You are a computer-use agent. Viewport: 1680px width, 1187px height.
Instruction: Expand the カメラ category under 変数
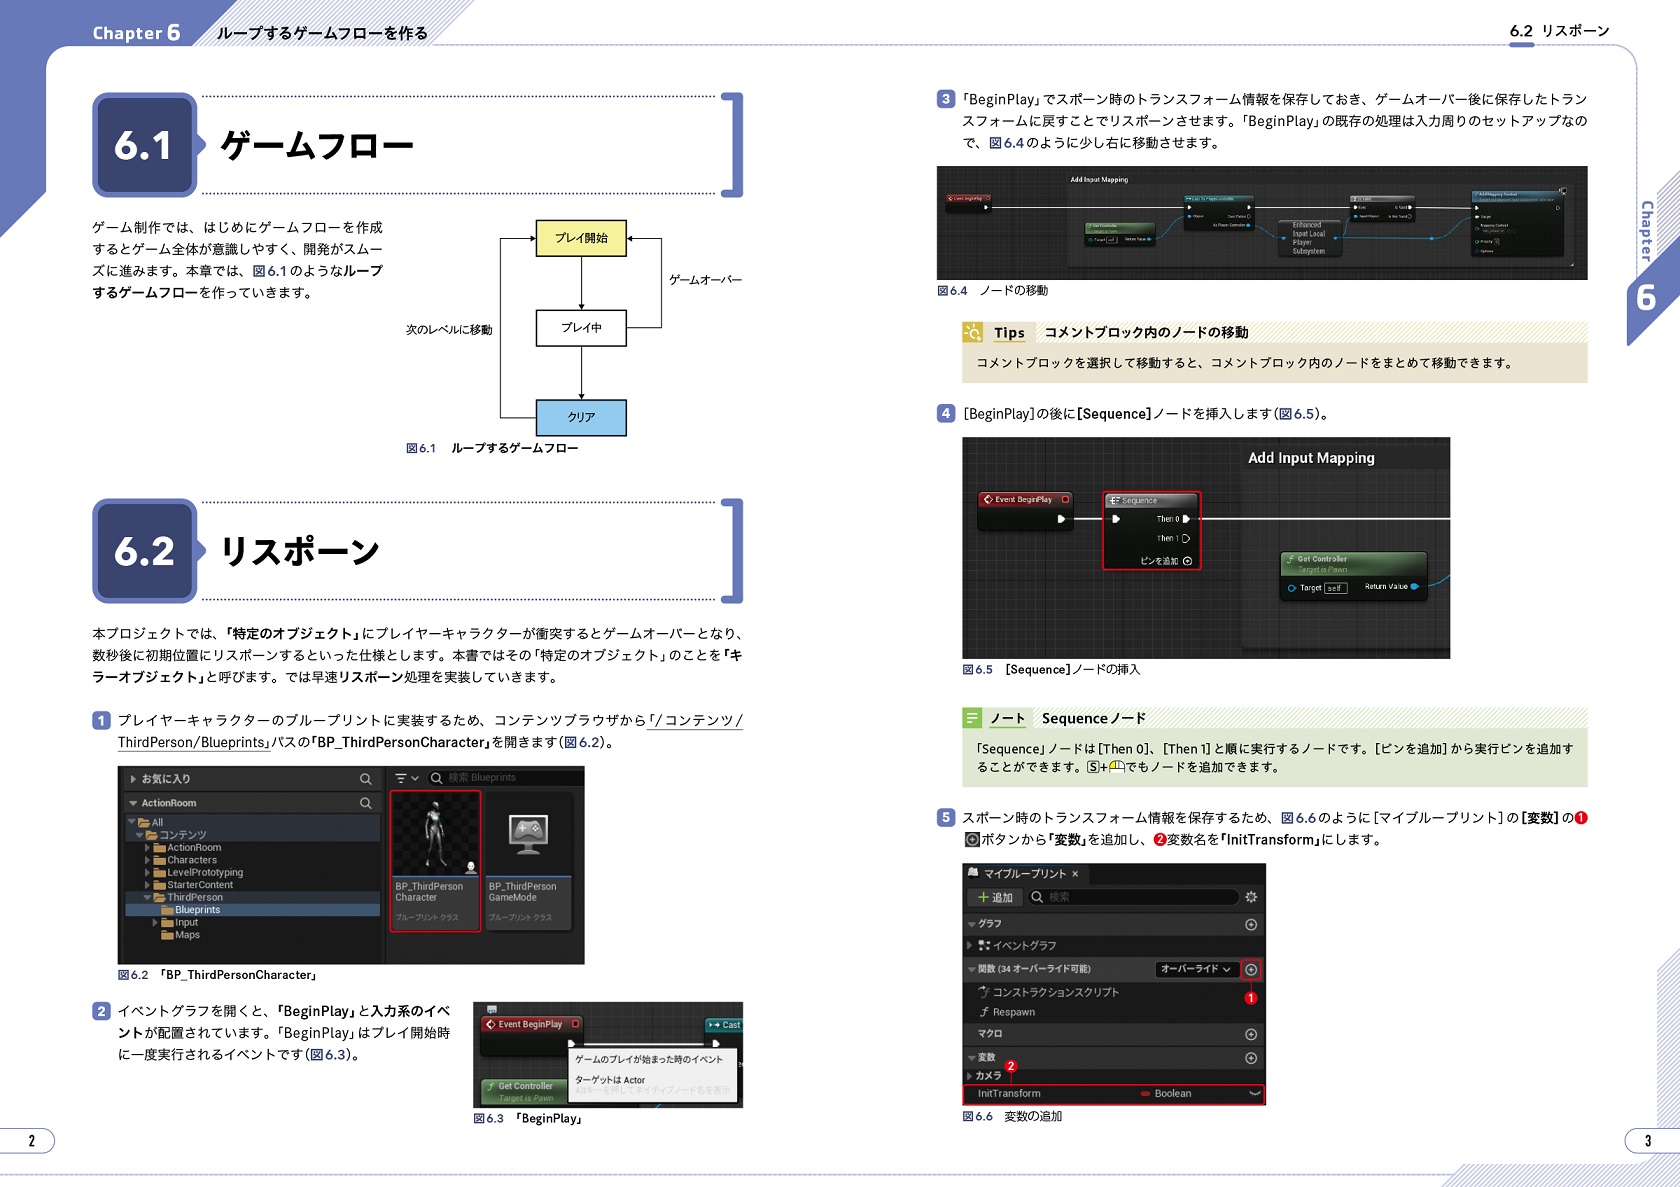pos(969,1076)
